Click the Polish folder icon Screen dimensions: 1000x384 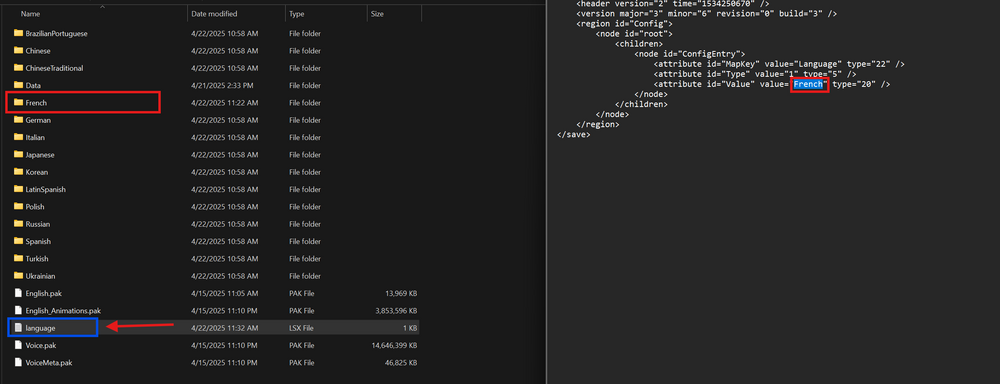point(18,207)
